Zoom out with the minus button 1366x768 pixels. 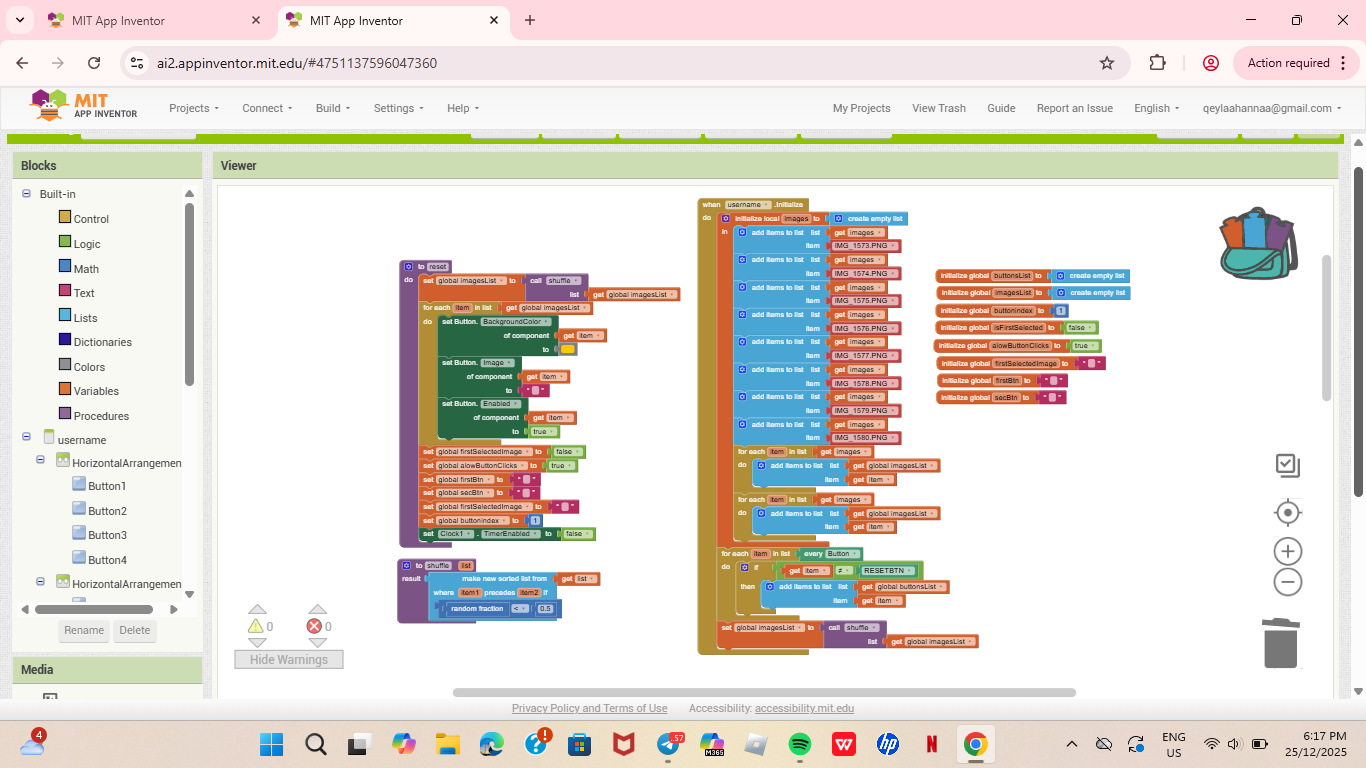(1287, 582)
